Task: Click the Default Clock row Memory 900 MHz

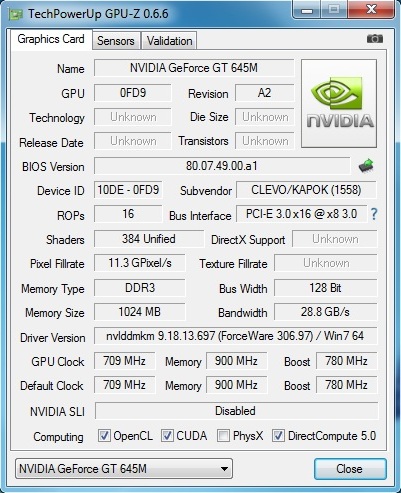Action: [x=236, y=385]
